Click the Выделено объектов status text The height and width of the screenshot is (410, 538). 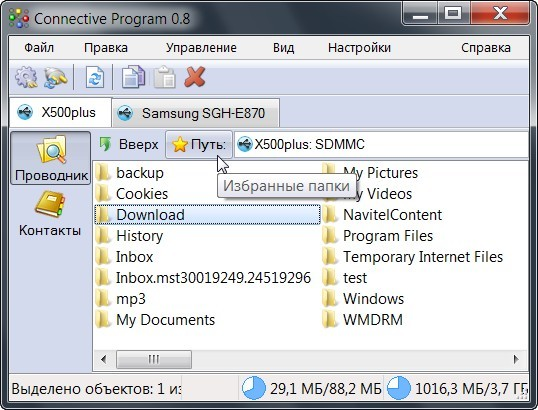pos(96,389)
